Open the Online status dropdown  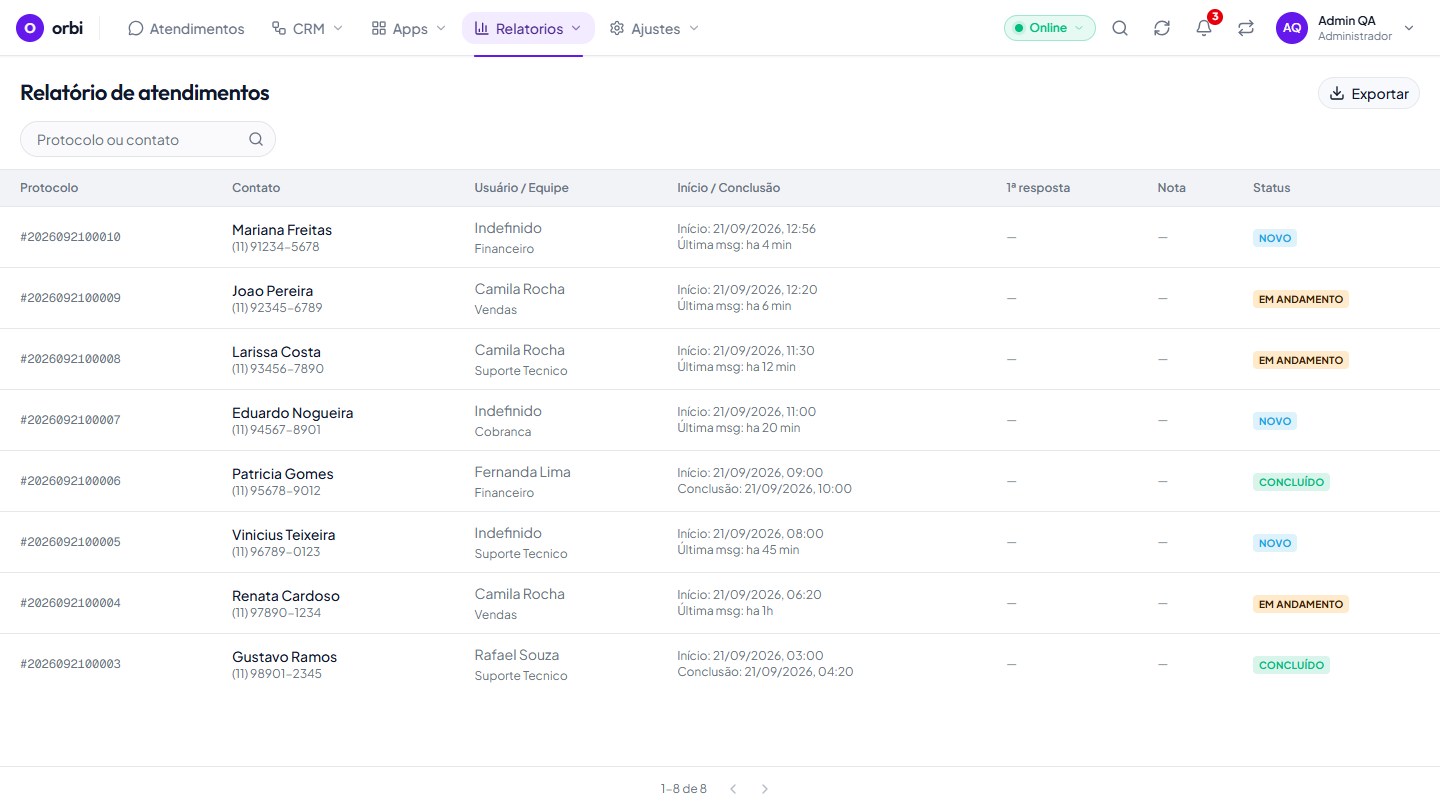(1050, 28)
